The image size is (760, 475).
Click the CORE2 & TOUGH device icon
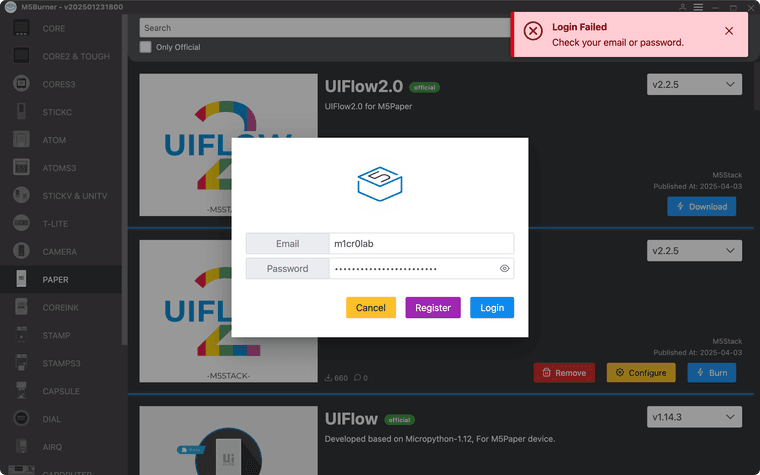click(x=21, y=56)
